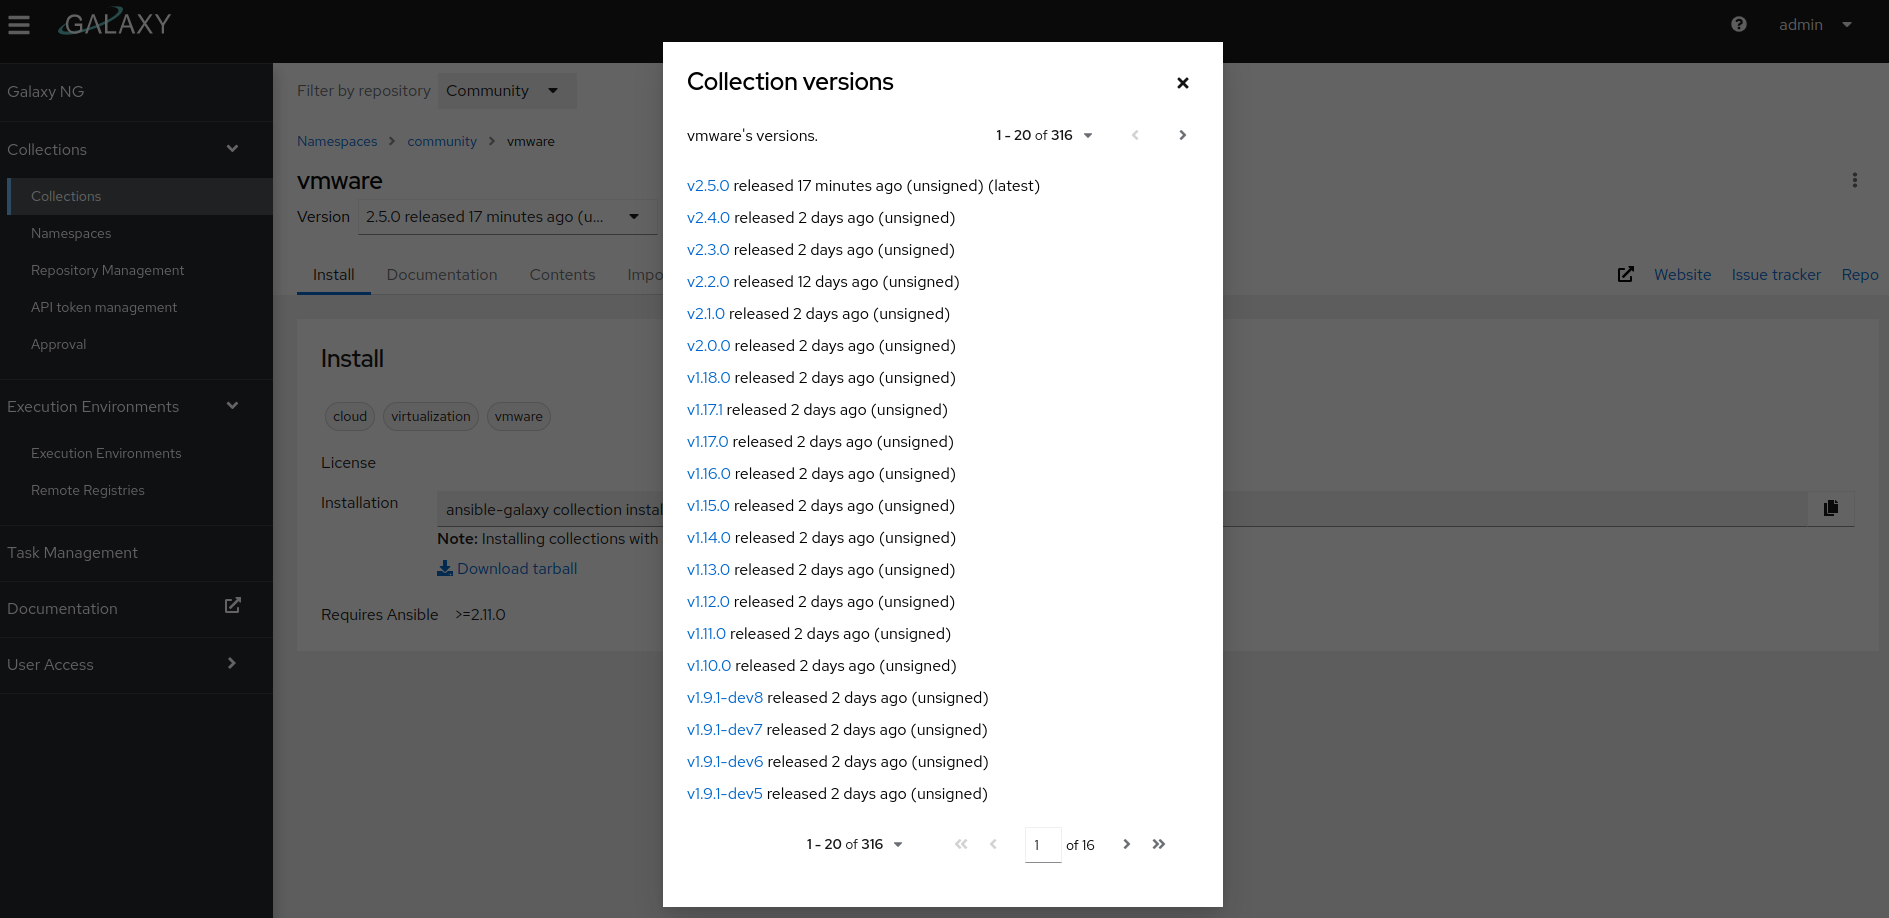The image size is (1889, 918).
Task: Expand the User Access sidebar section
Action: pos(232,664)
